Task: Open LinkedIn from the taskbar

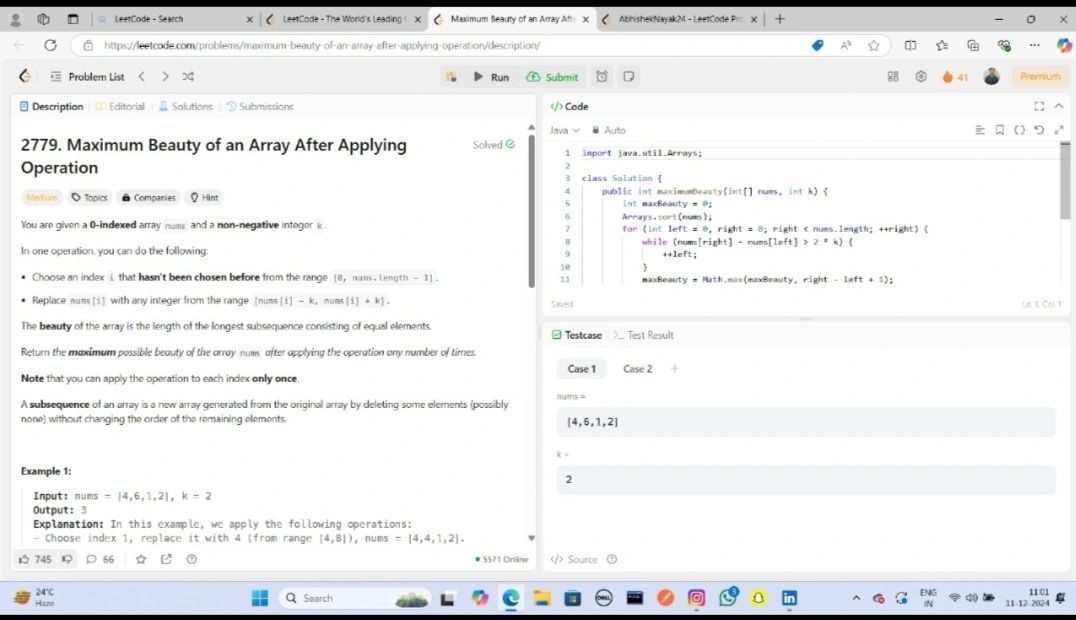Action: coord(789,598)
